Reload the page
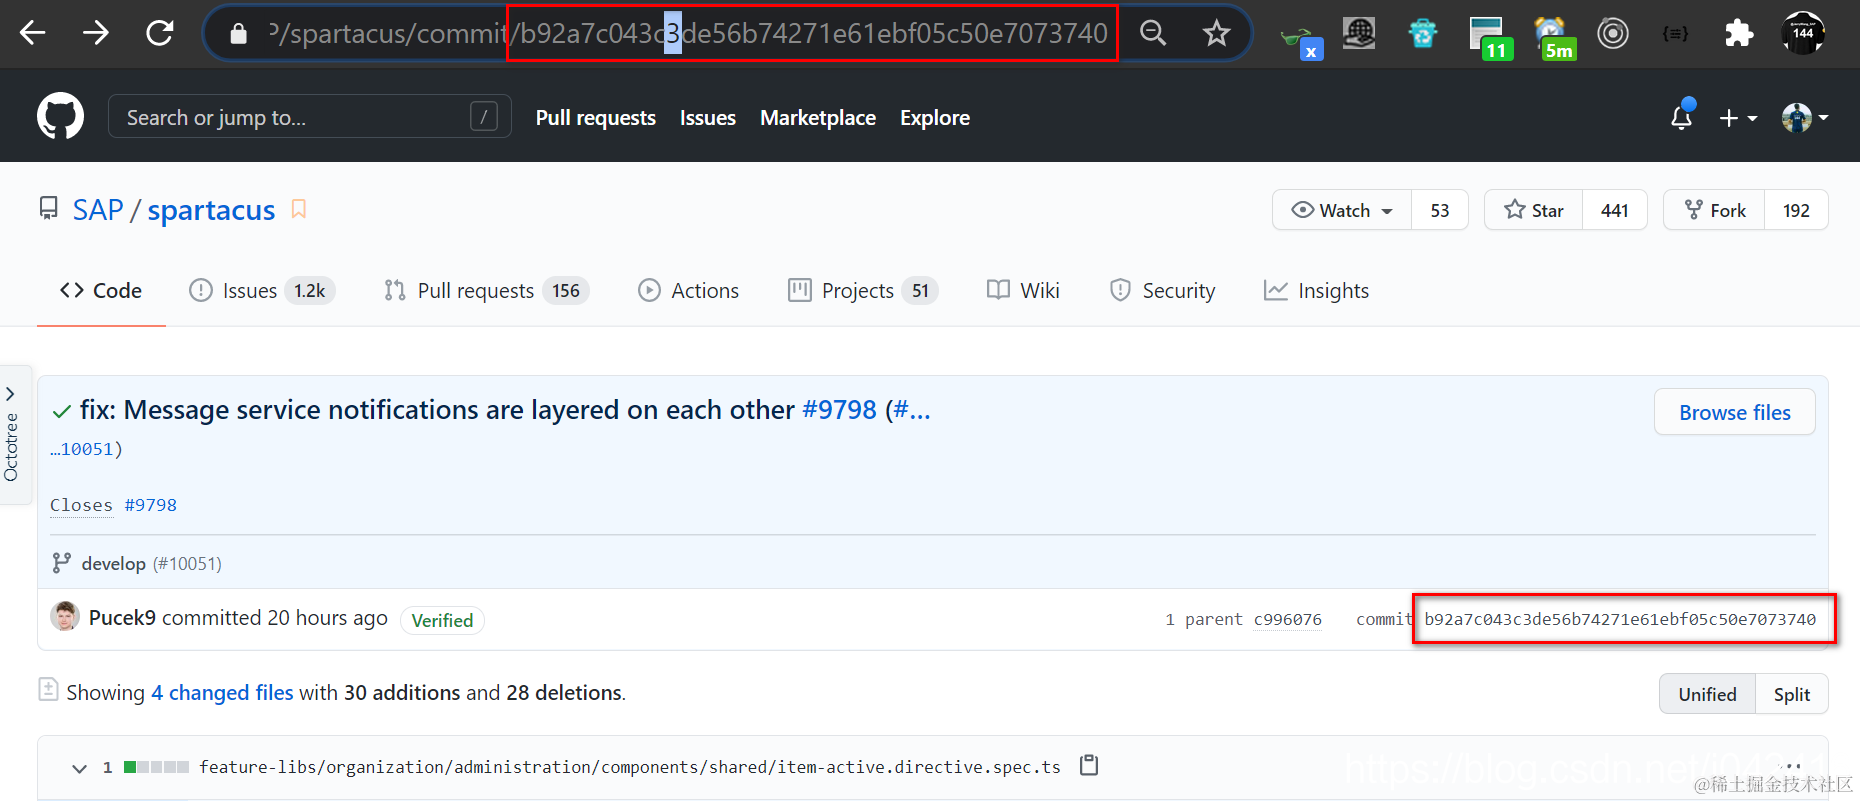The height and width of the screenshot is (801, 1860). (160, 33)
